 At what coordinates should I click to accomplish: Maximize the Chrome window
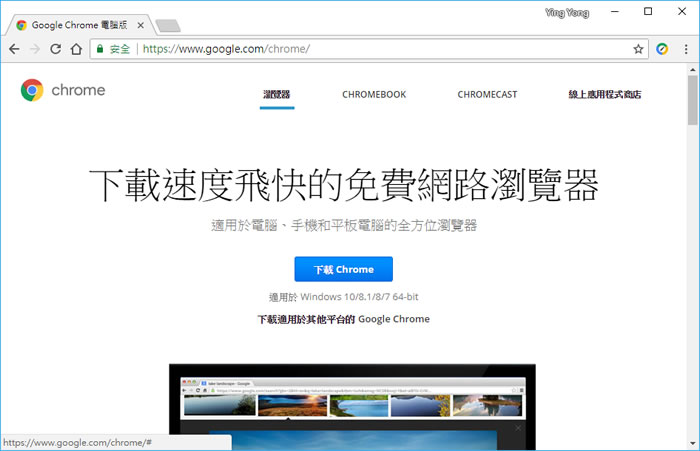click(x=648, y=12)
